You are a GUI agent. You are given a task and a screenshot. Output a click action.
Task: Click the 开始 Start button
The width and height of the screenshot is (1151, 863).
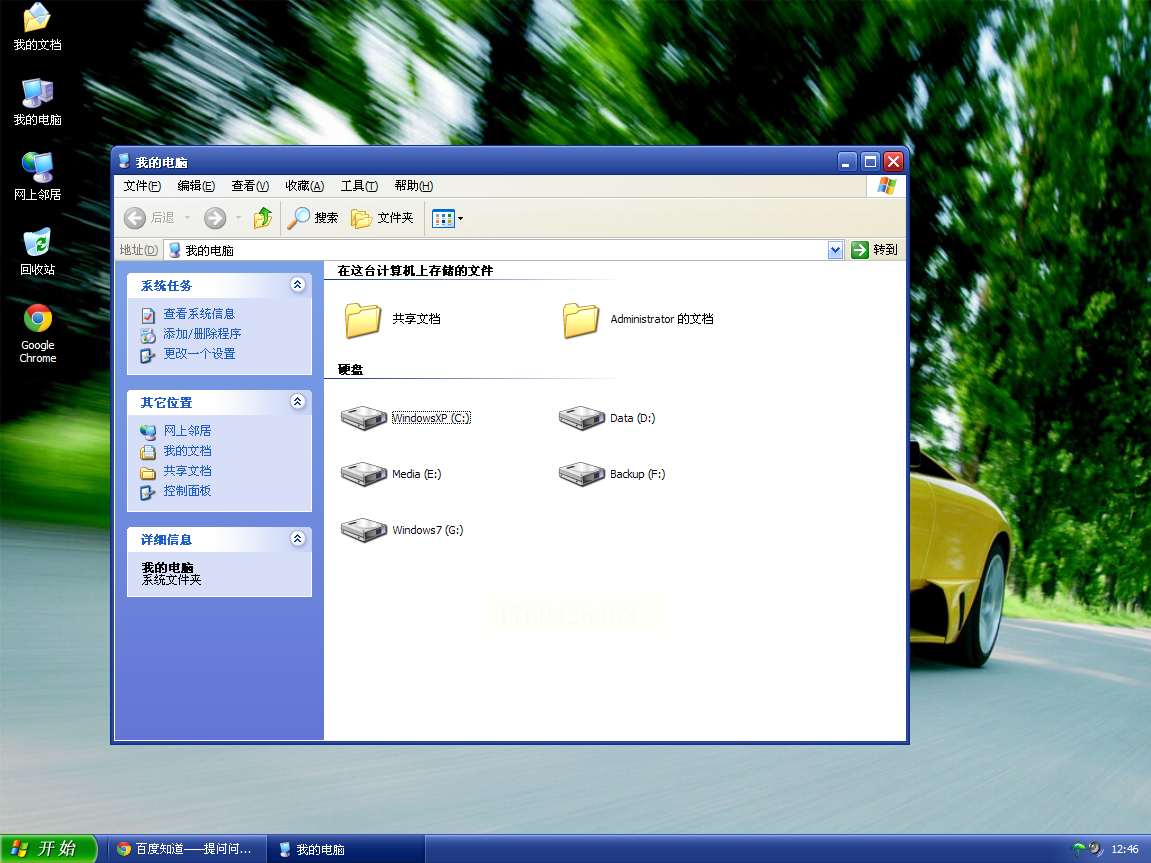48,849
